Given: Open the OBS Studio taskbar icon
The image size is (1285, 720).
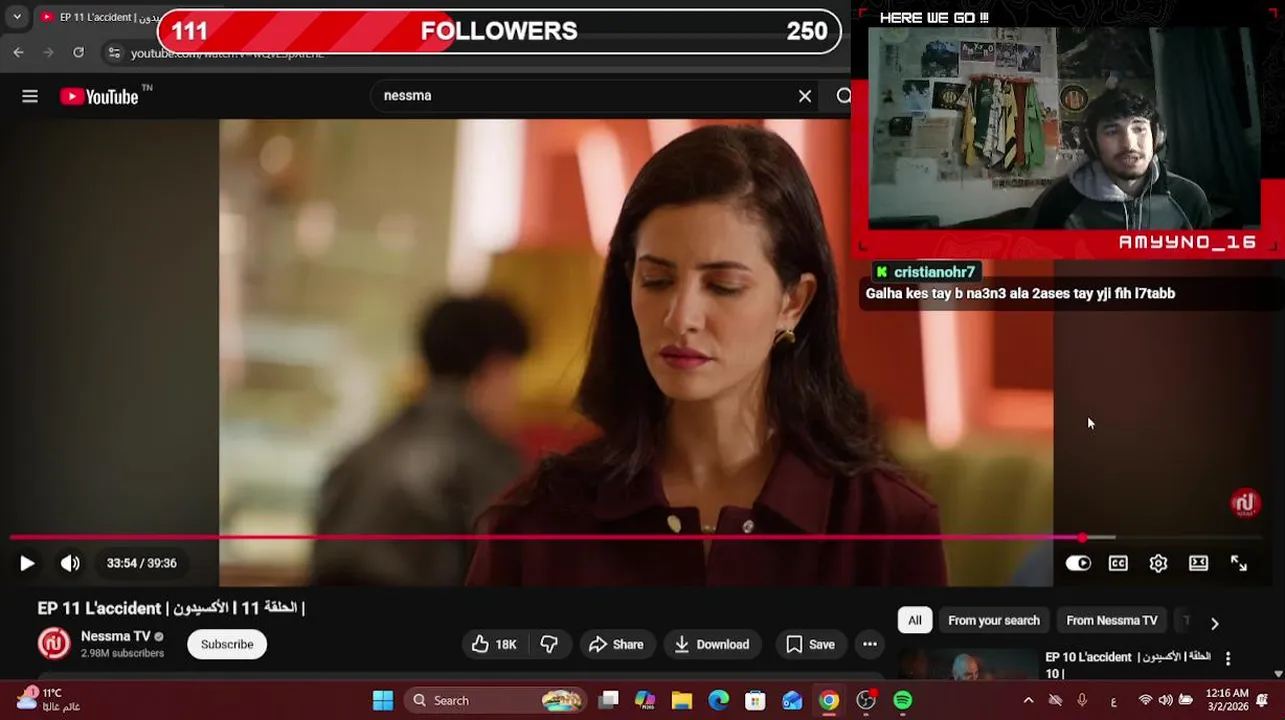Looking at the screenshot, I should click(x=866, y=700).
